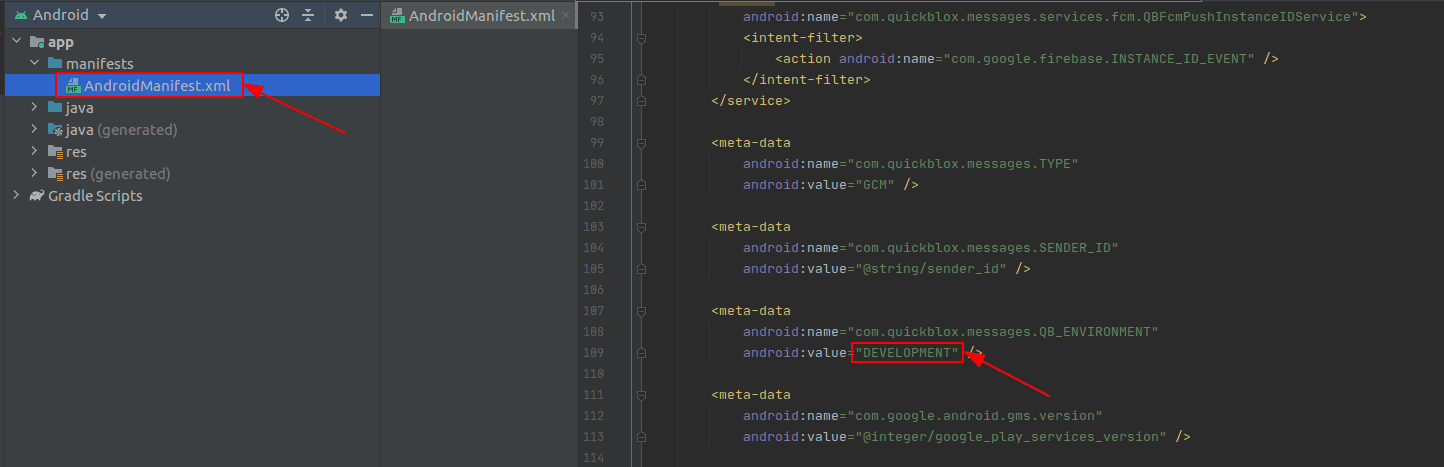Expand the res (generated) node
Viewport: 1444px width, 467px height.
tap(35, 174)
